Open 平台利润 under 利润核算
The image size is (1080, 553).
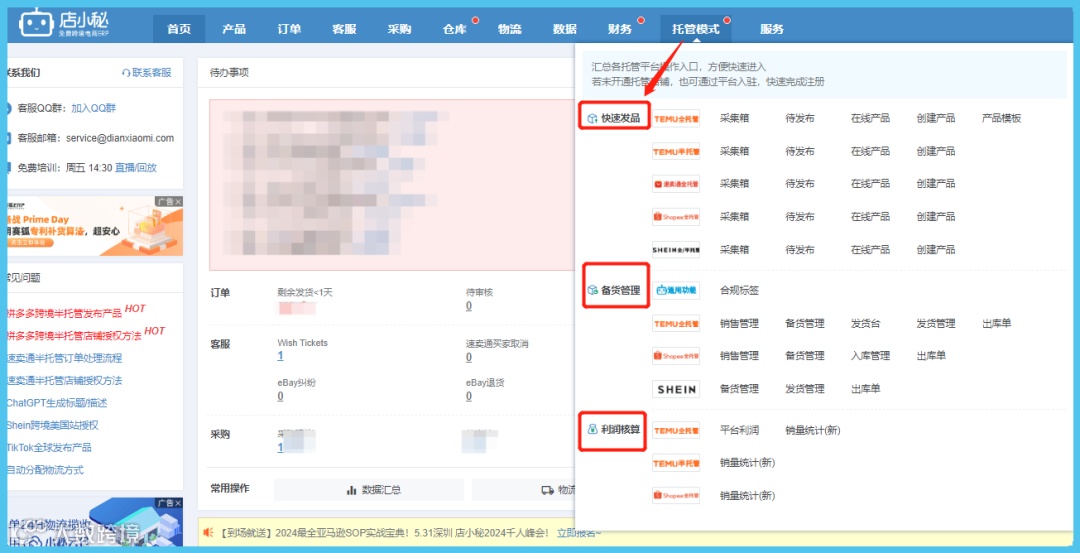click(x=740, y=430)
